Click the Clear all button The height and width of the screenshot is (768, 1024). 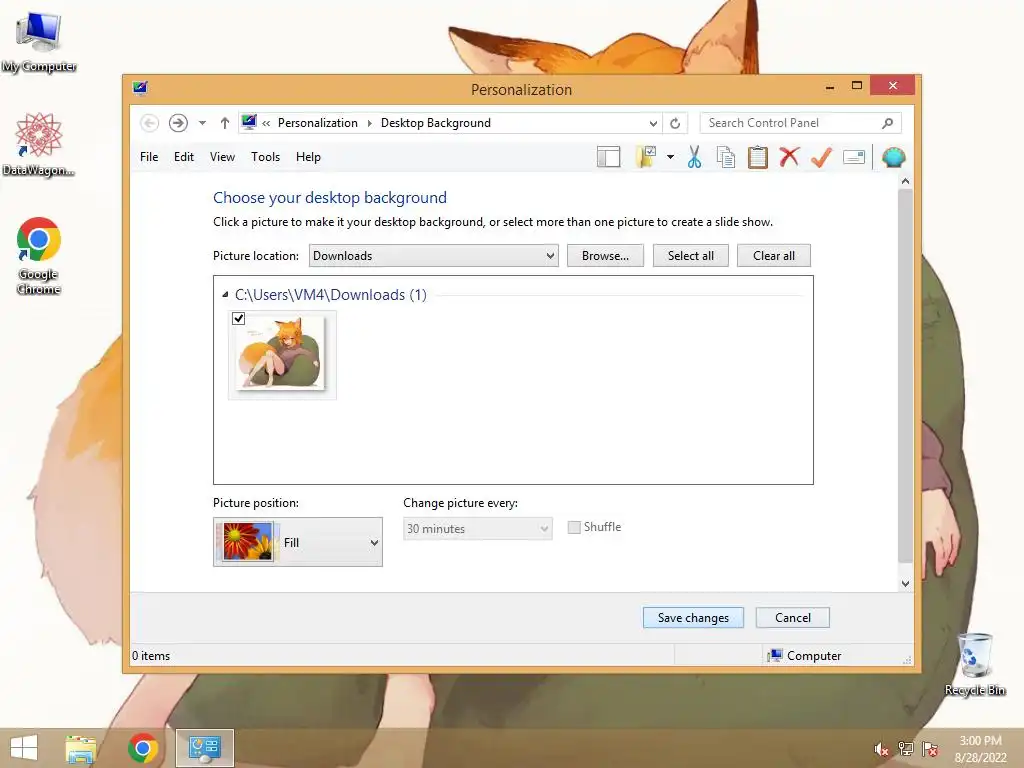774,255
